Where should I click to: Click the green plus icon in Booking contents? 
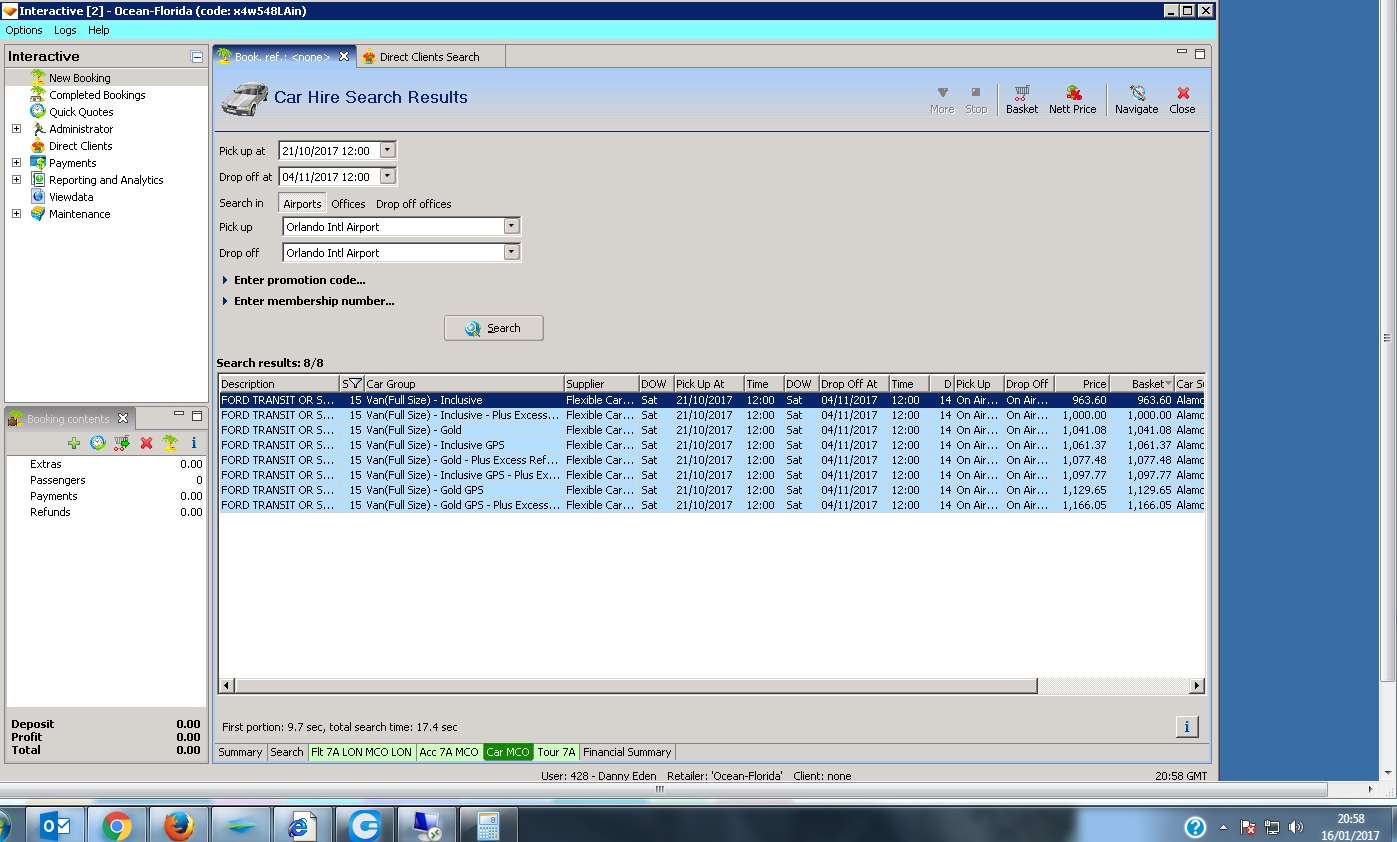[74, 443]
